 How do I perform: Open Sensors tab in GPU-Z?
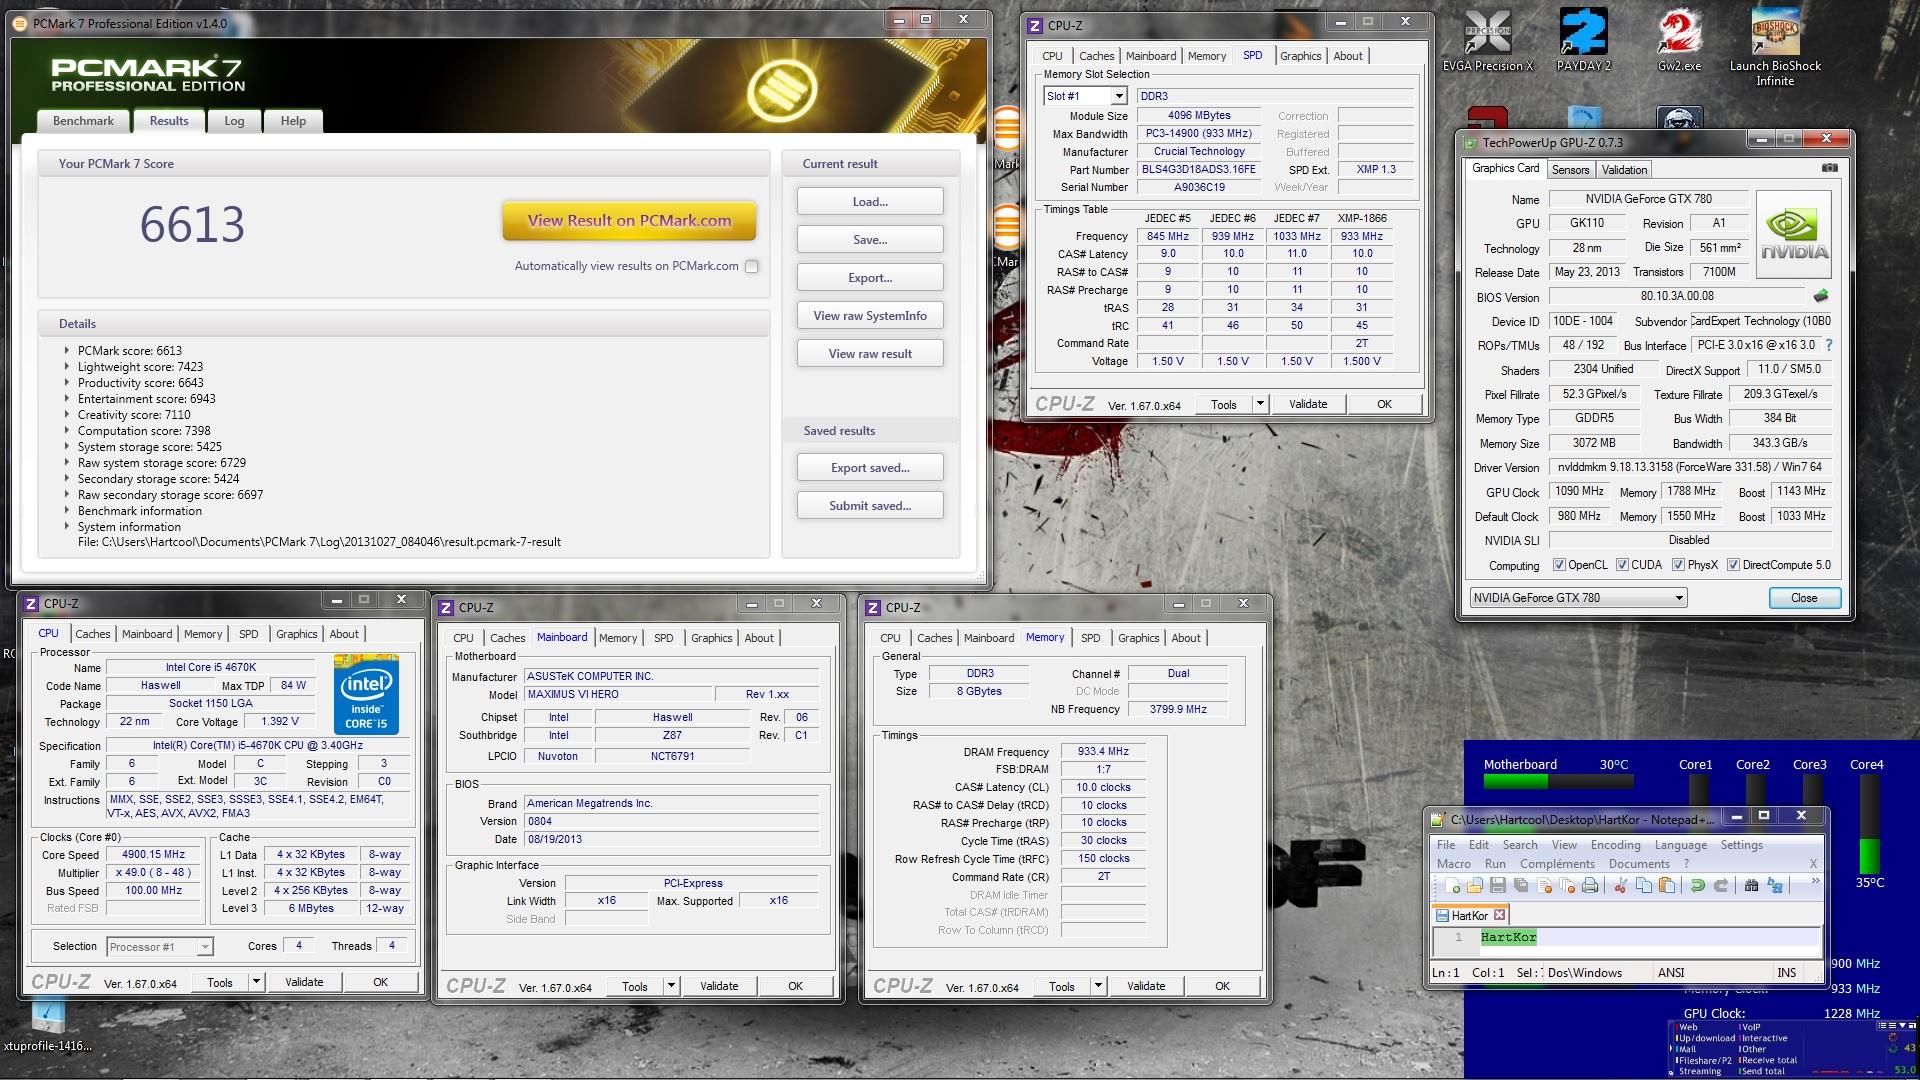click(1570, 170)
